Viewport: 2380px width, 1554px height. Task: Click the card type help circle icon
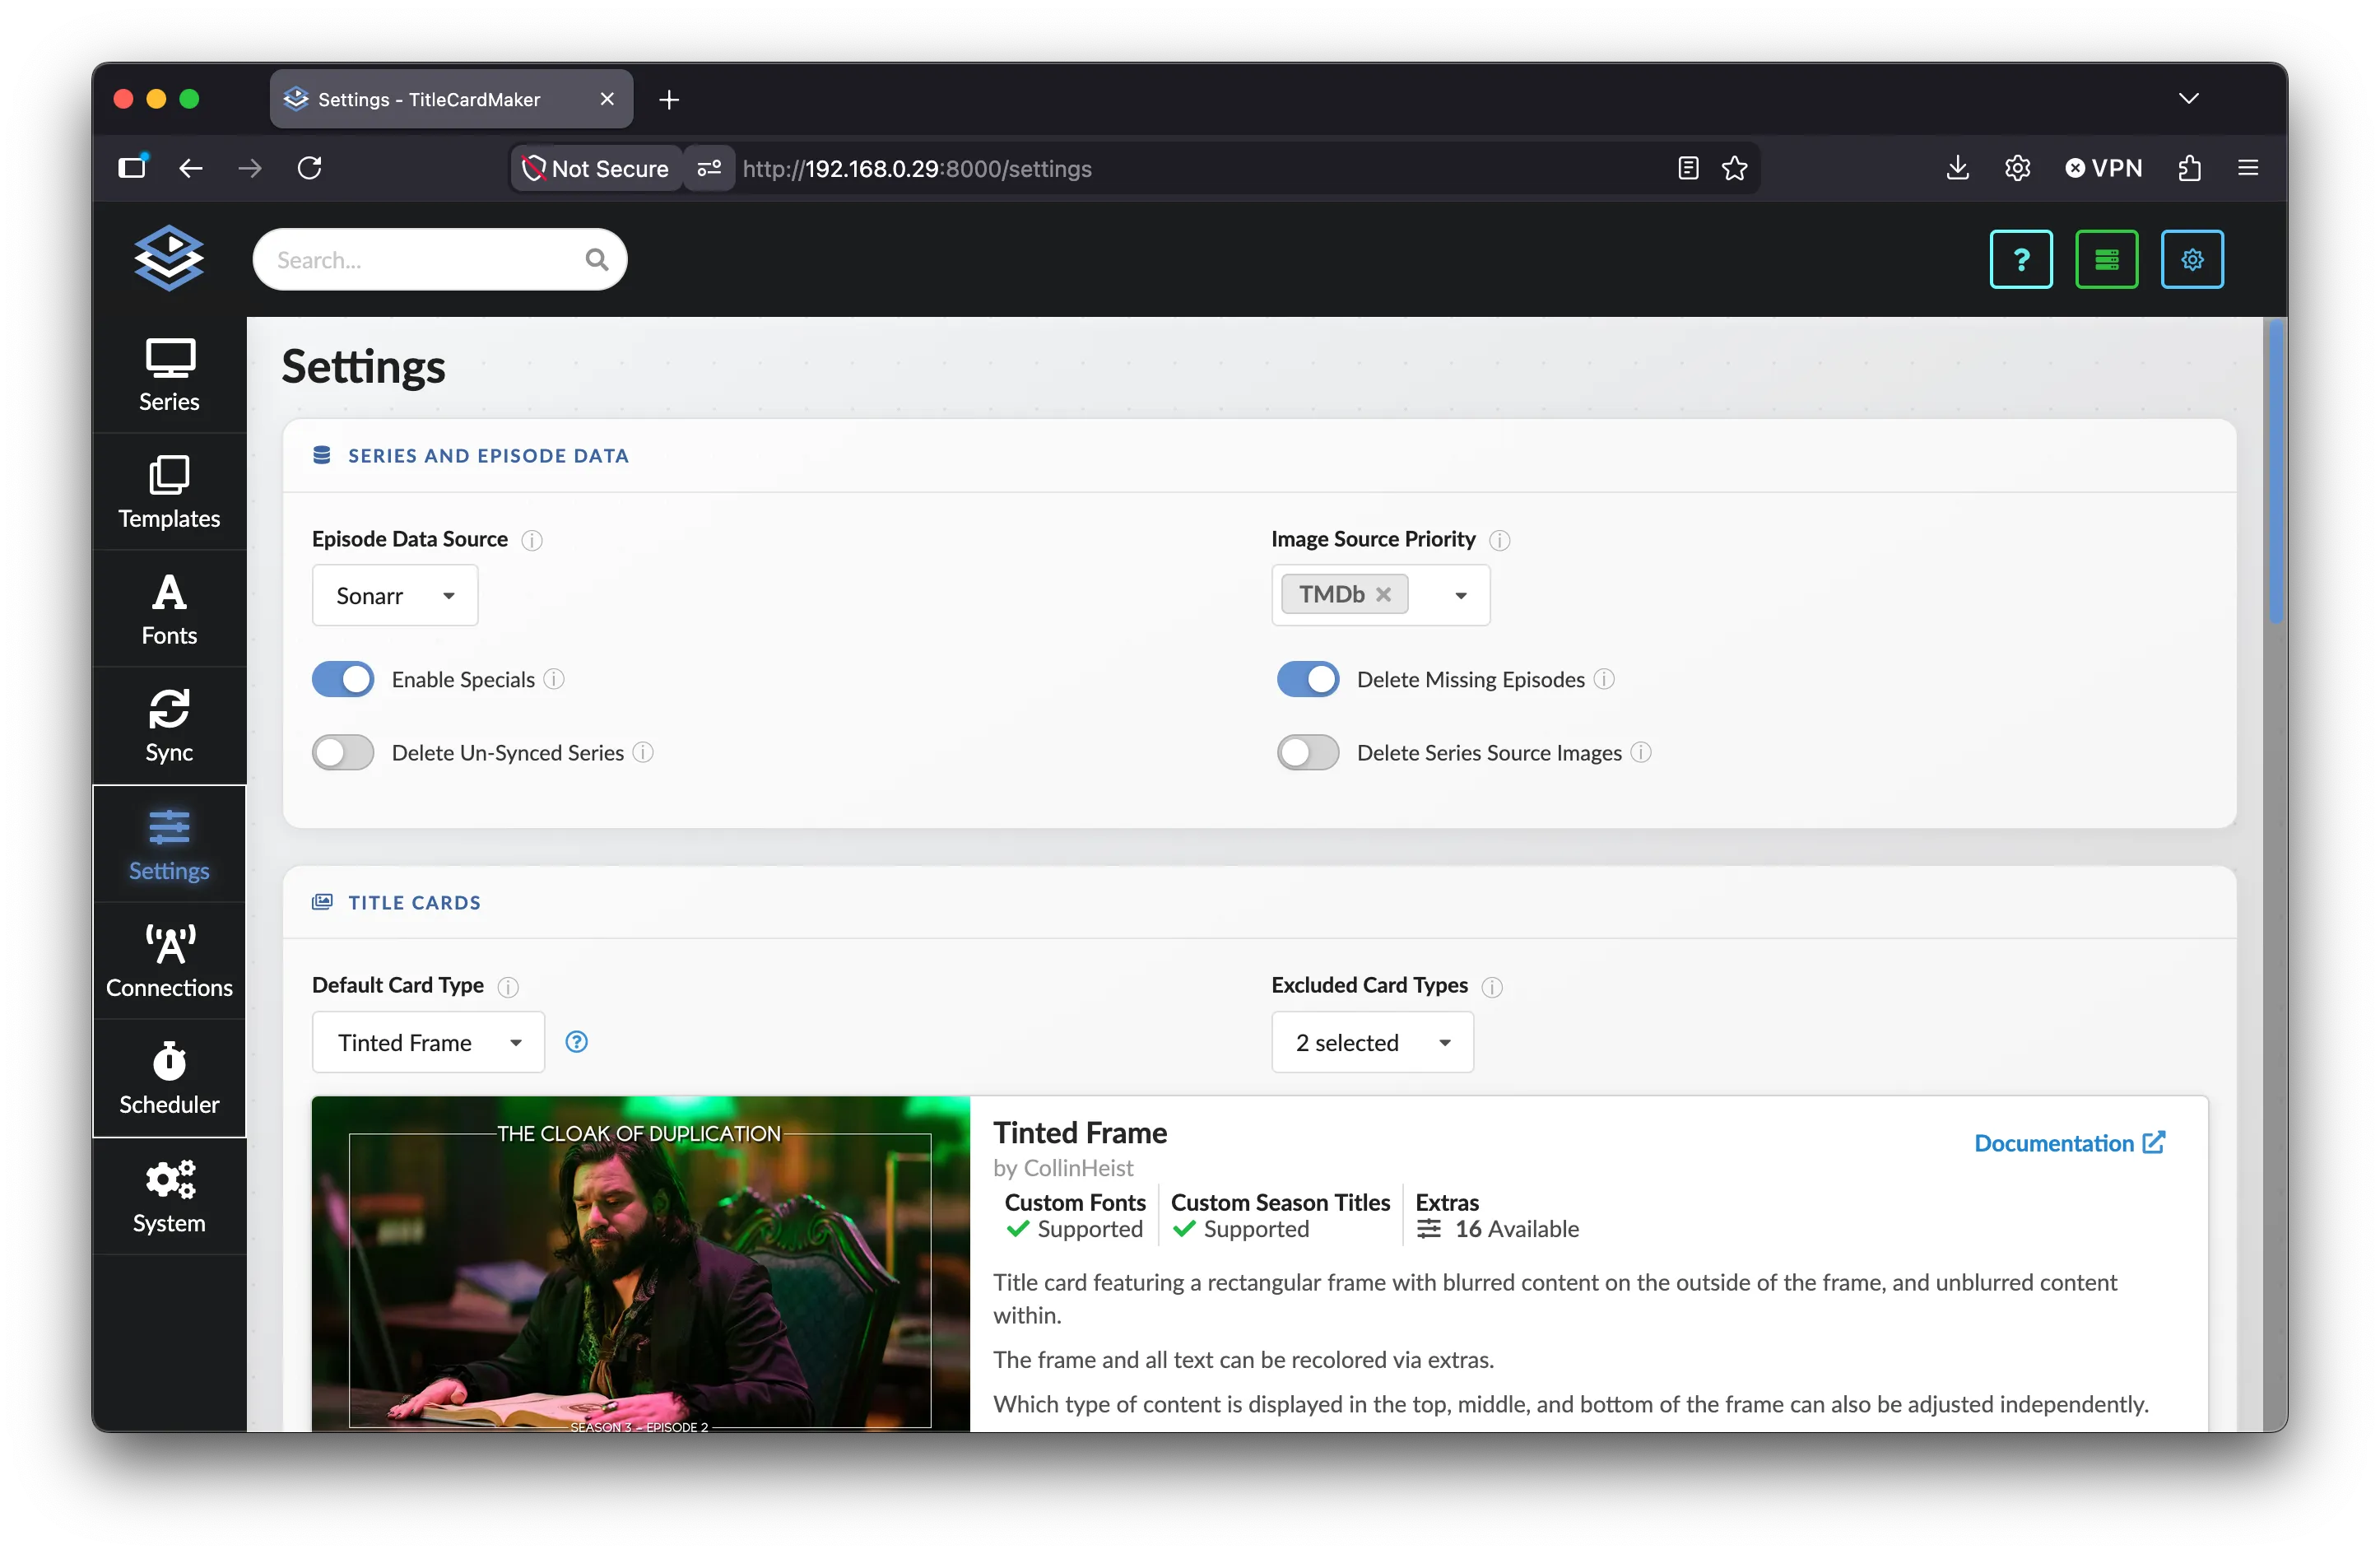(x=576, y=1042)
